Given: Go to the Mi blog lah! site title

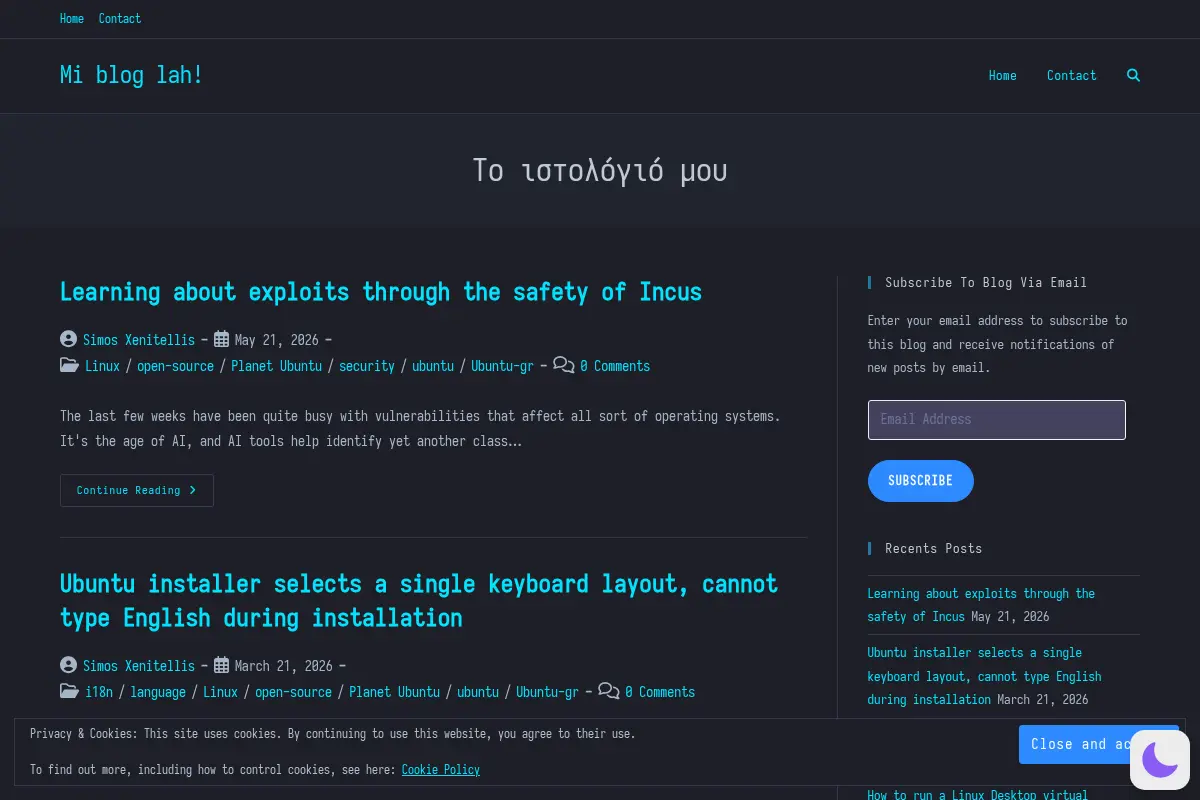Looking at the screenshot, I should (132, 75).
